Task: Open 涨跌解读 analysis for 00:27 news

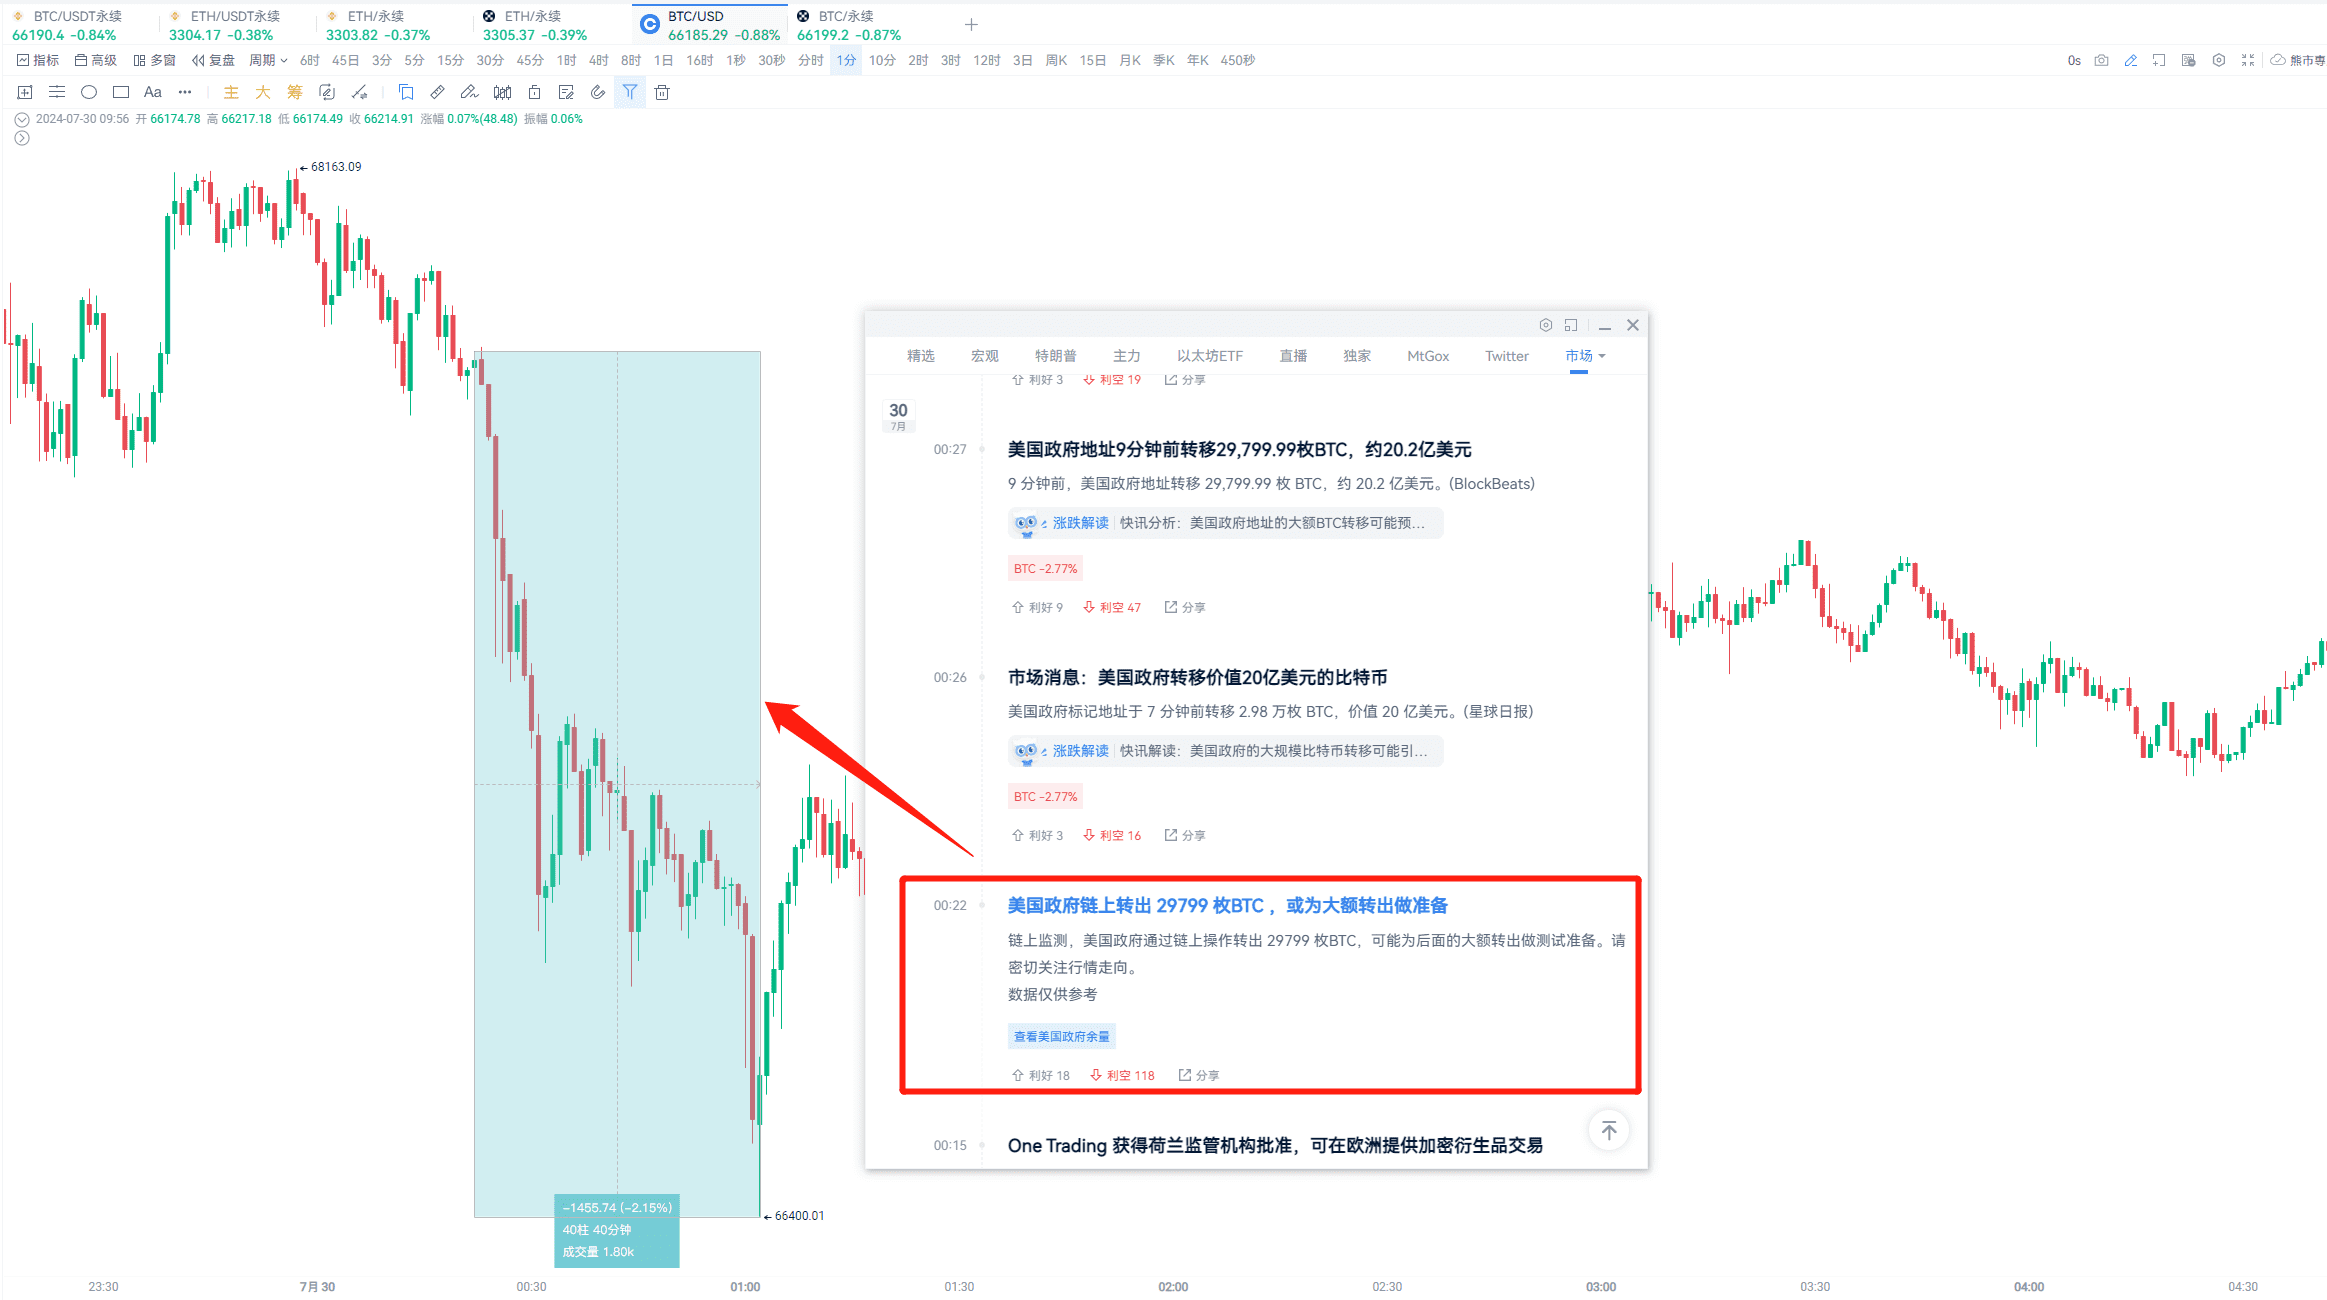Action: click(1225, 523)
